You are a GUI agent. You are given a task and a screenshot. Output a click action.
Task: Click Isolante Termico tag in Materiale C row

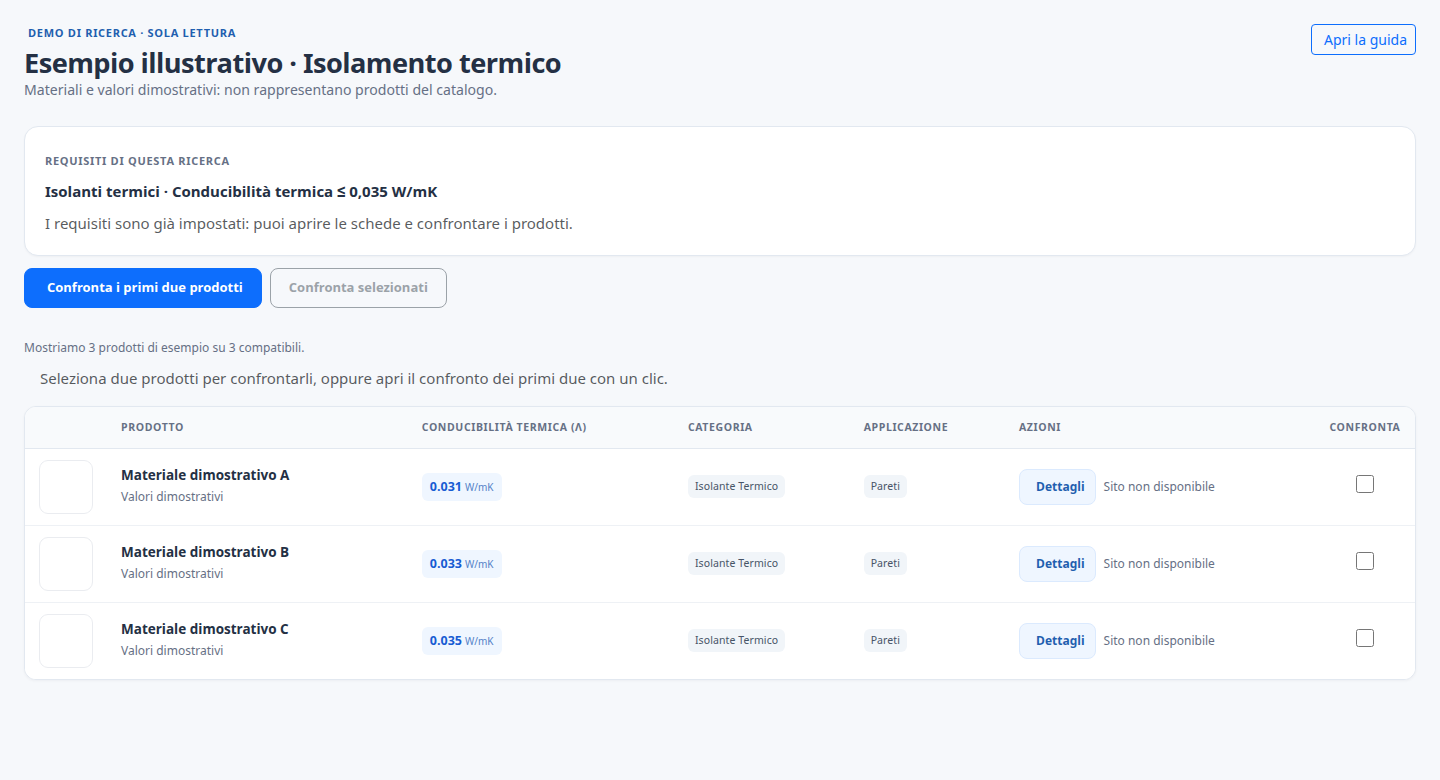tap(736, 641)
